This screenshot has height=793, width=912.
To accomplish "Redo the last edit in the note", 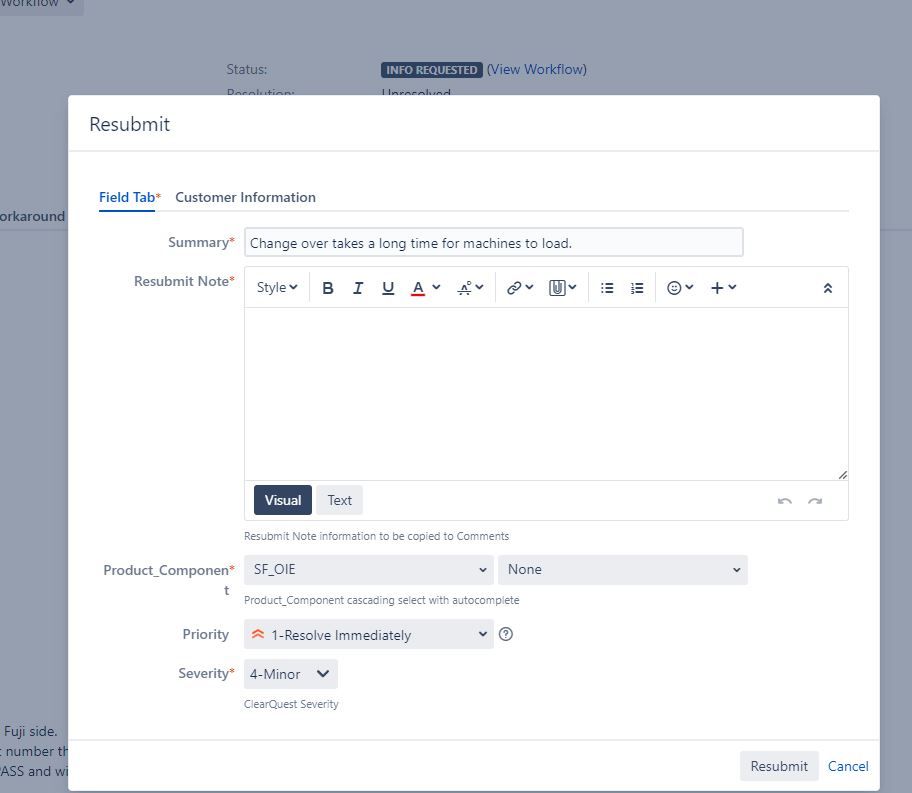I will (815, 501).
